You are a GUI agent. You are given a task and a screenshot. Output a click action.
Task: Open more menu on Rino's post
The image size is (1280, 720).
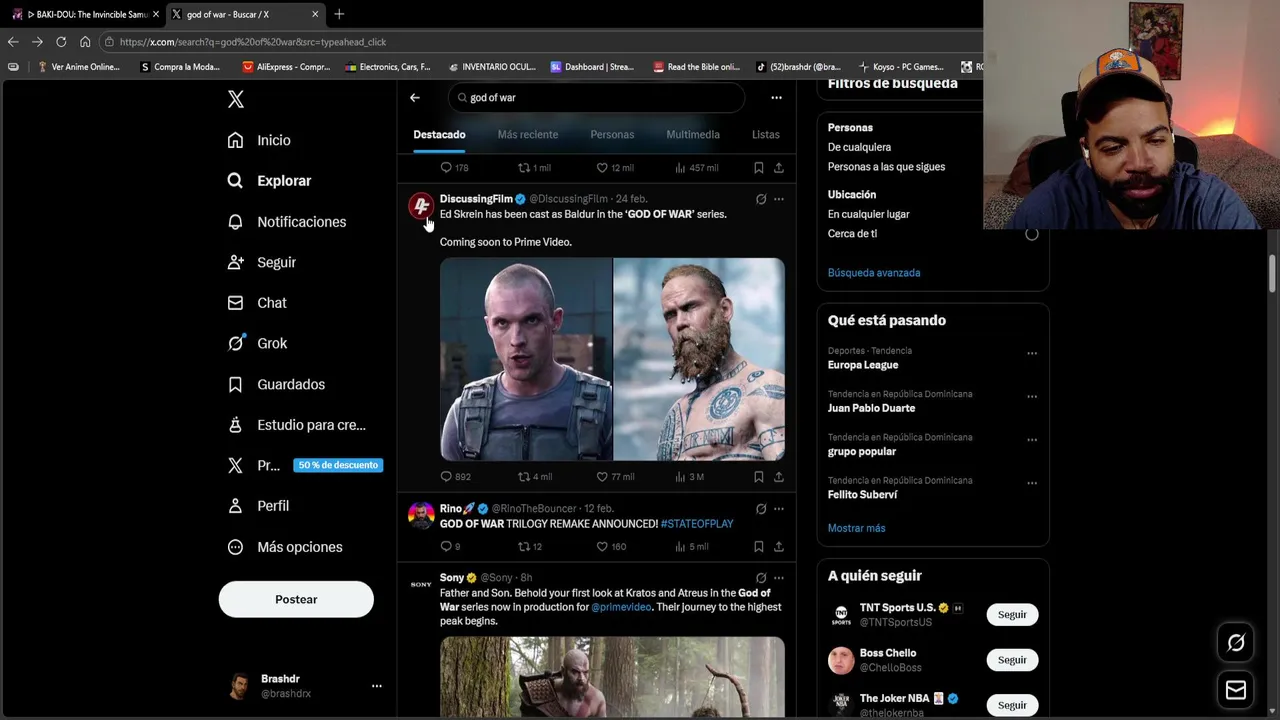tap(779, 509)
